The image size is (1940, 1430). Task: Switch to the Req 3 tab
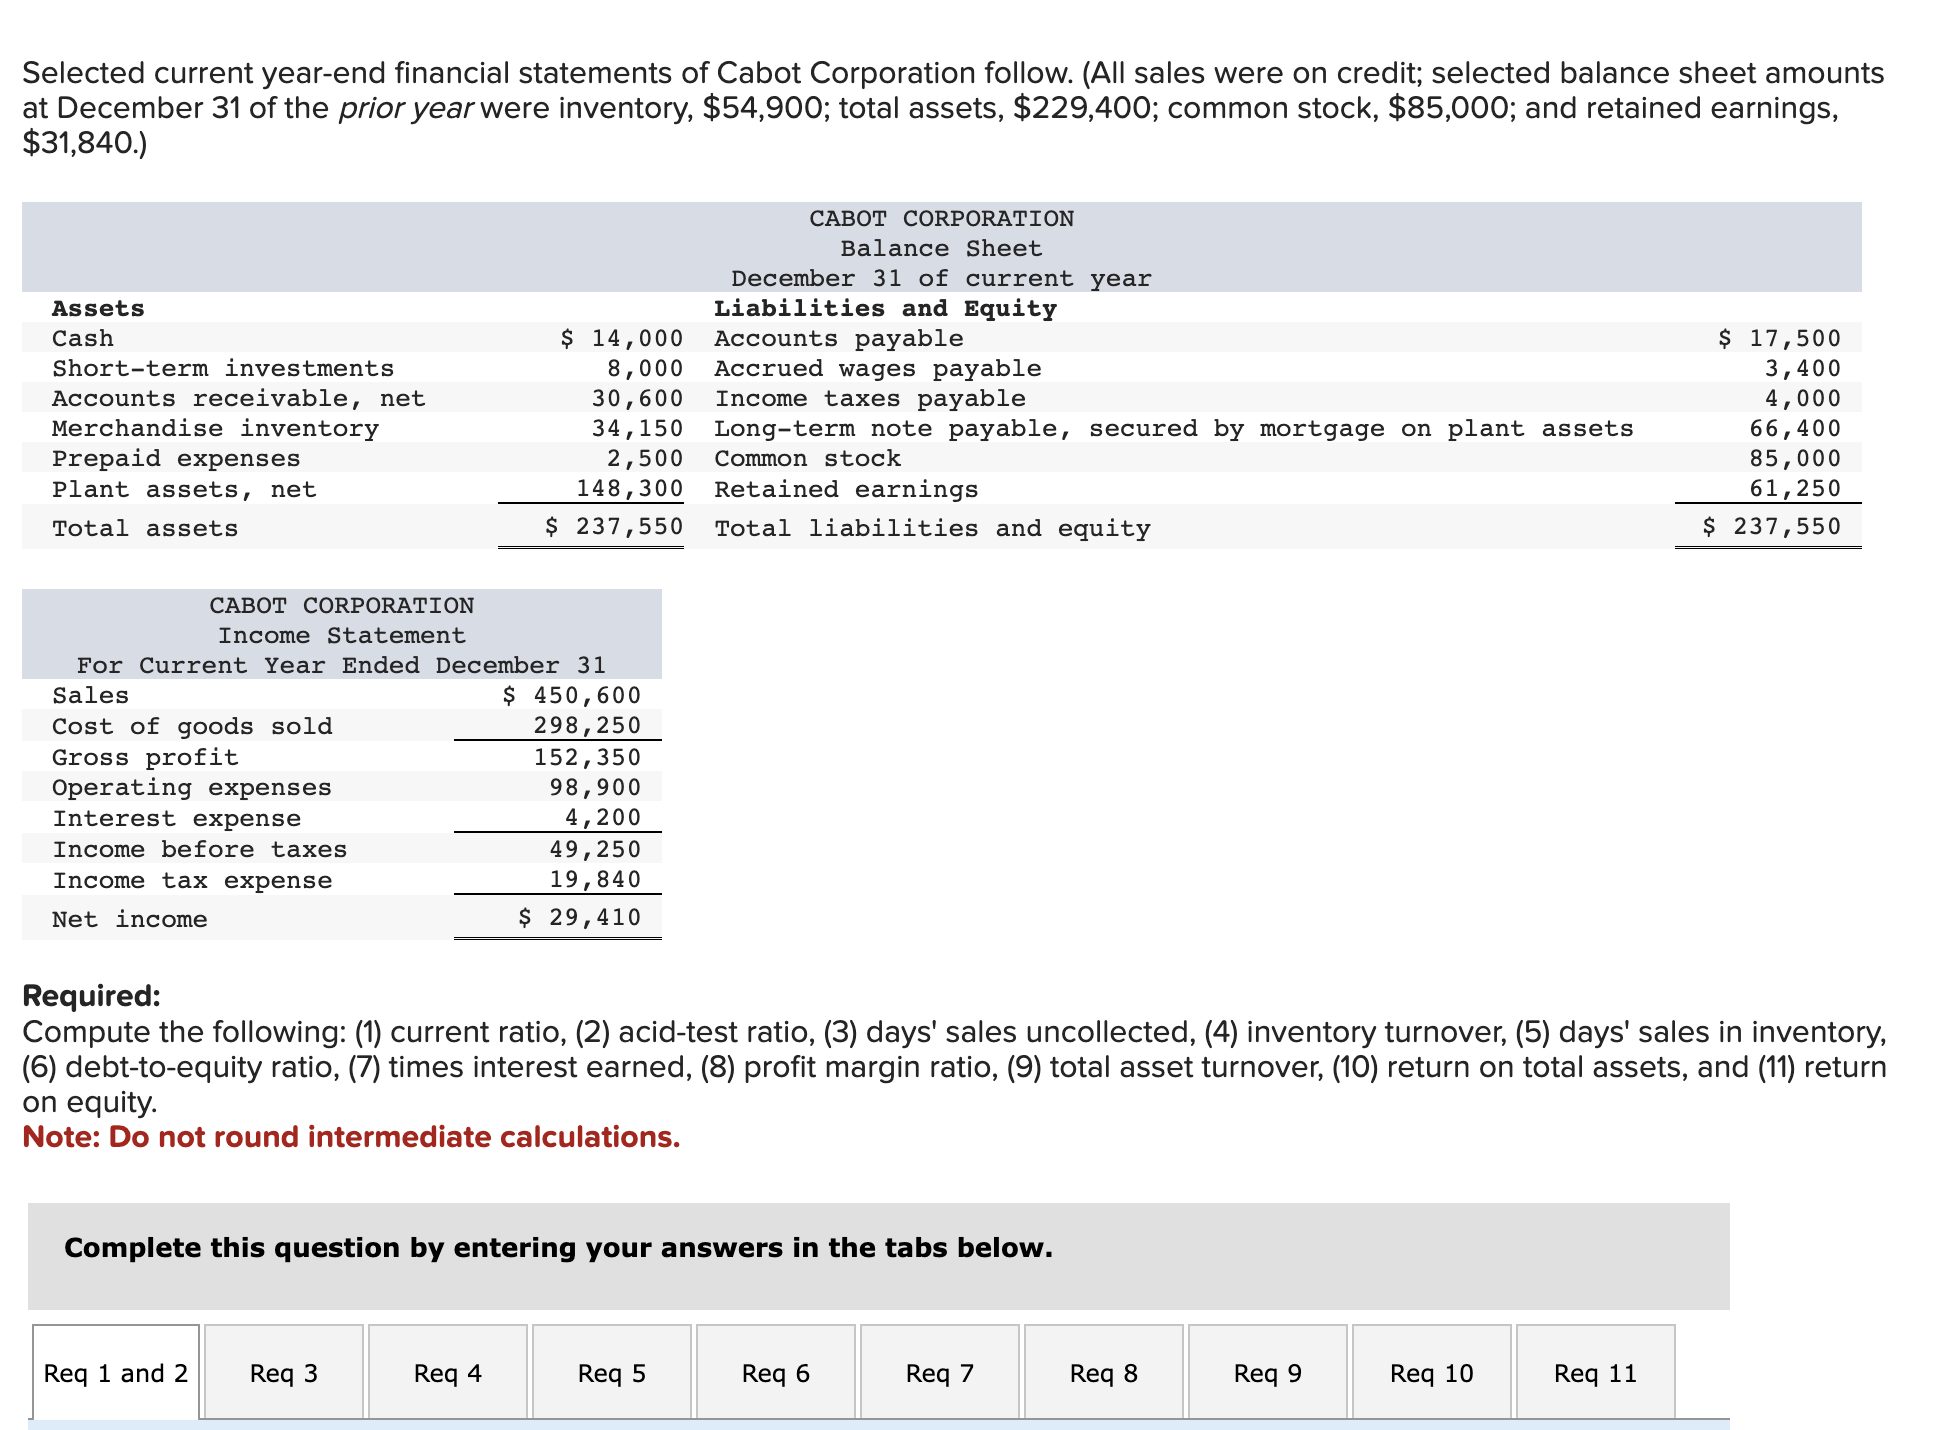[284, 1373]
